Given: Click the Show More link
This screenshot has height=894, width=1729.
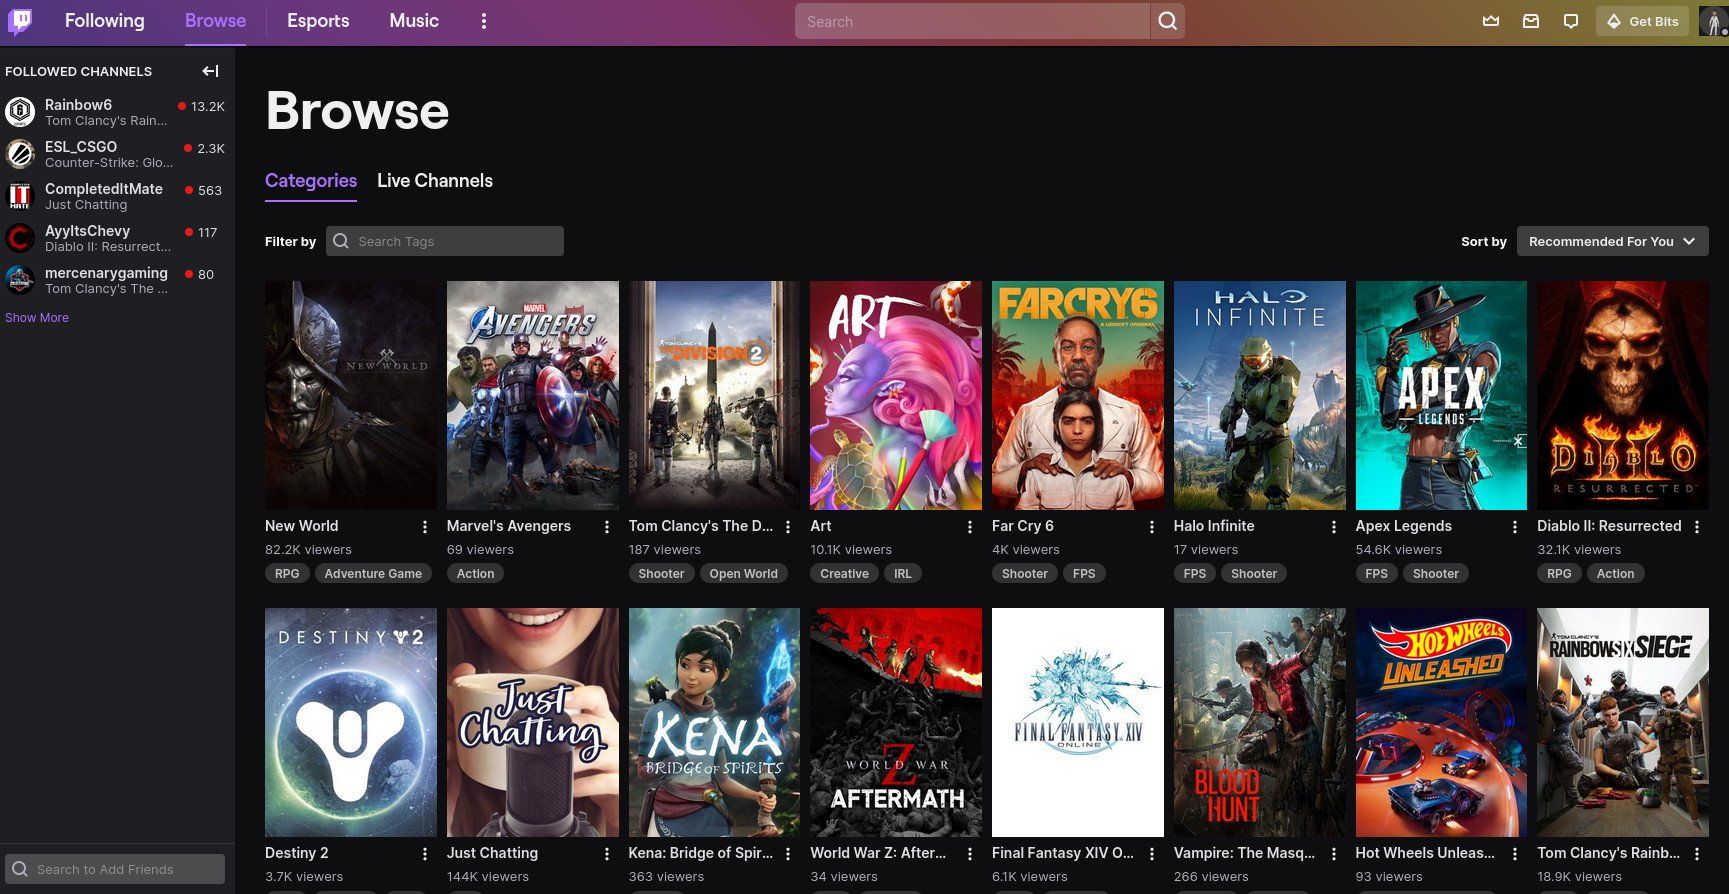Looking at the screenshot, I should 37,318.
